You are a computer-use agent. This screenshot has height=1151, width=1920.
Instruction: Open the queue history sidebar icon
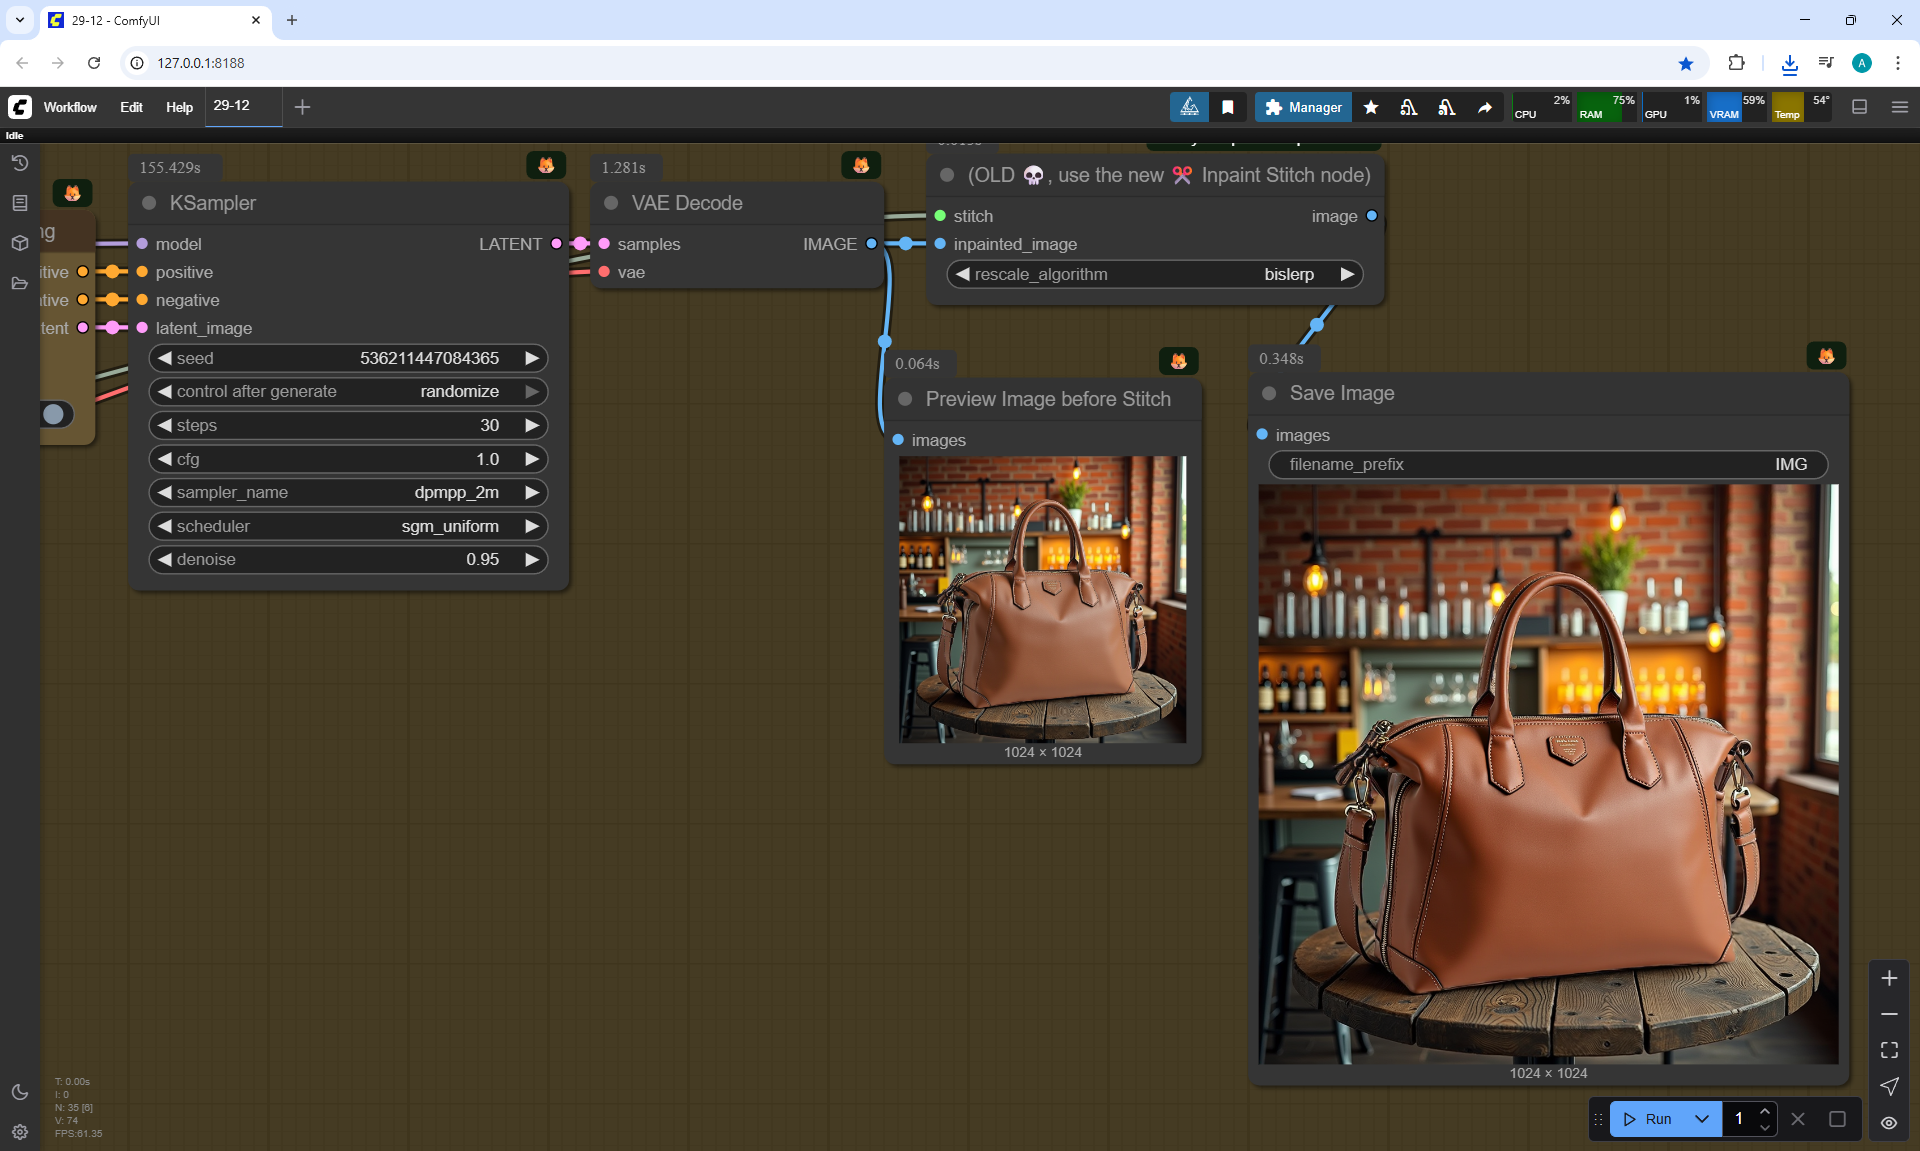pyautogui.click(x=19, y=163)
